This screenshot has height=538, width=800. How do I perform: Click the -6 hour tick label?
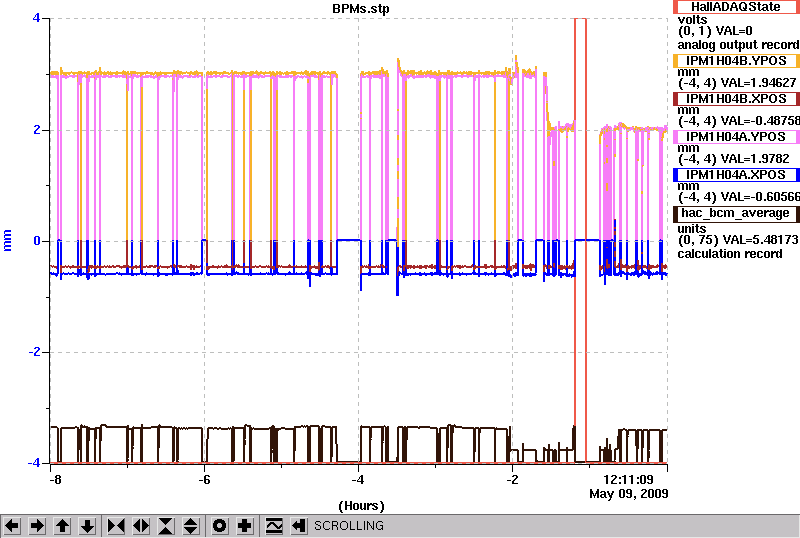click(204, 480)
